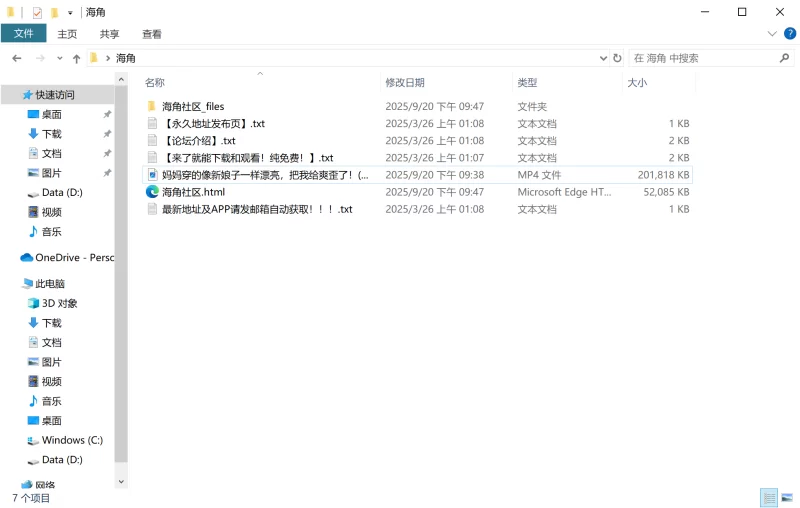Switch to the 主页 ribbon tab
Image resolution: width=800 pixels, height=508 pixels.
pos(67,34)
